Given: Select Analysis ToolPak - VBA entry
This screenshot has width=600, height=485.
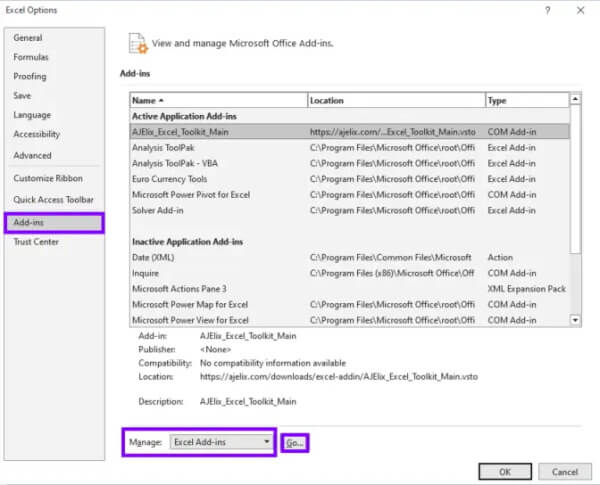Looking at the screenshot, I should (x=176, y=163).
